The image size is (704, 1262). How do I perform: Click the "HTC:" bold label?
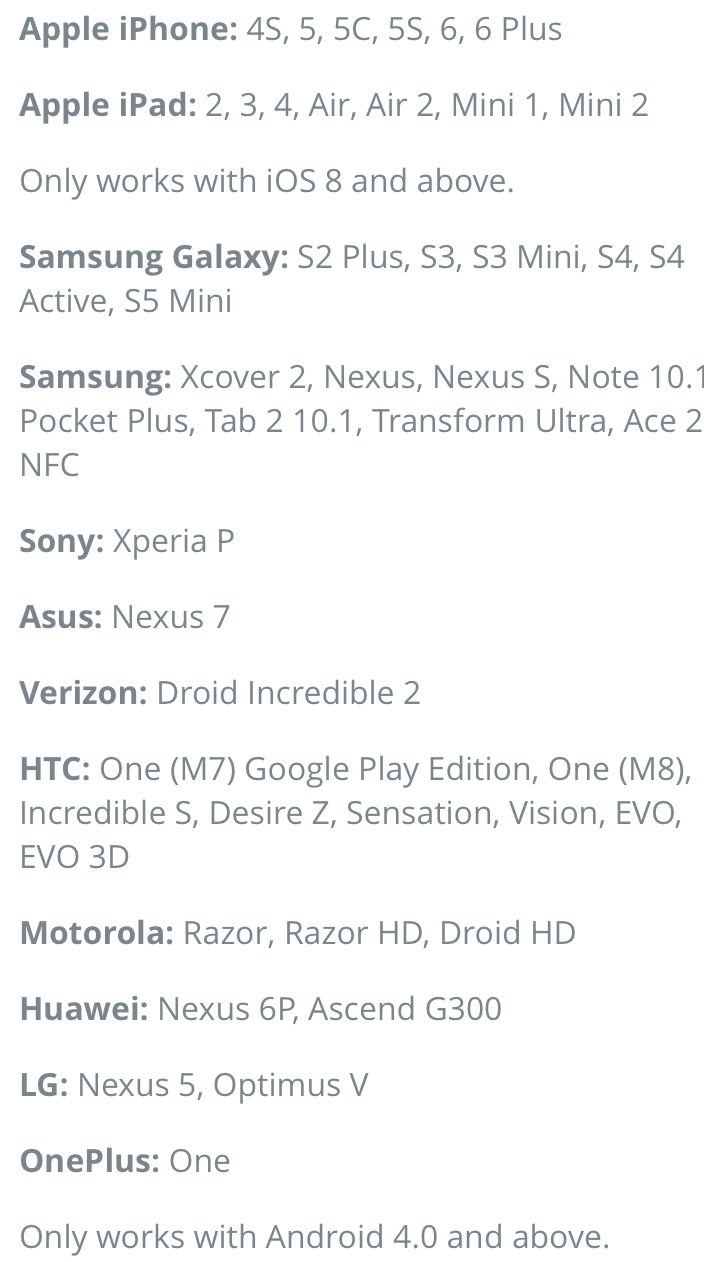[55, 769]
